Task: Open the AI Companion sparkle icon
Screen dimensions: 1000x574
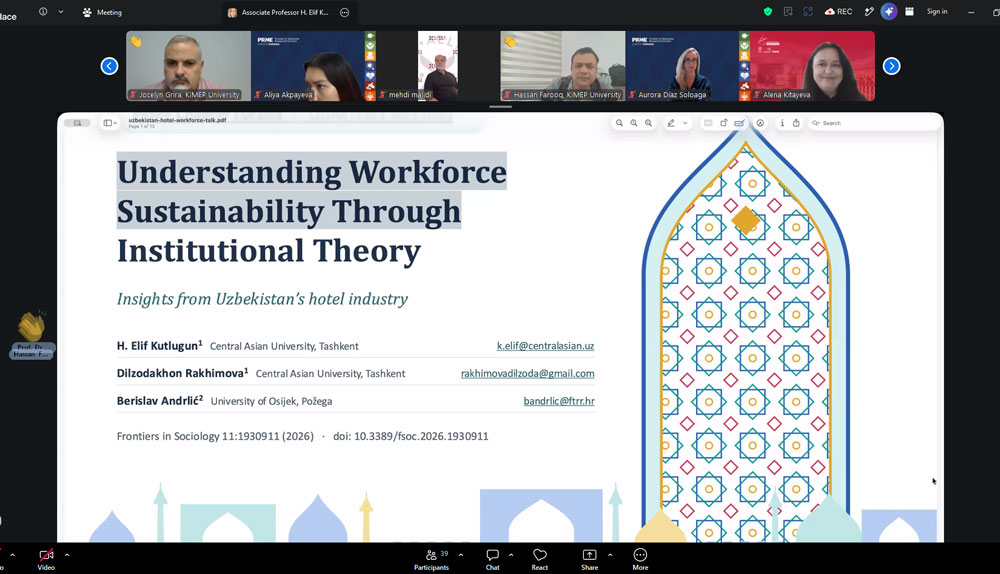Action: [x=888, y=11]
